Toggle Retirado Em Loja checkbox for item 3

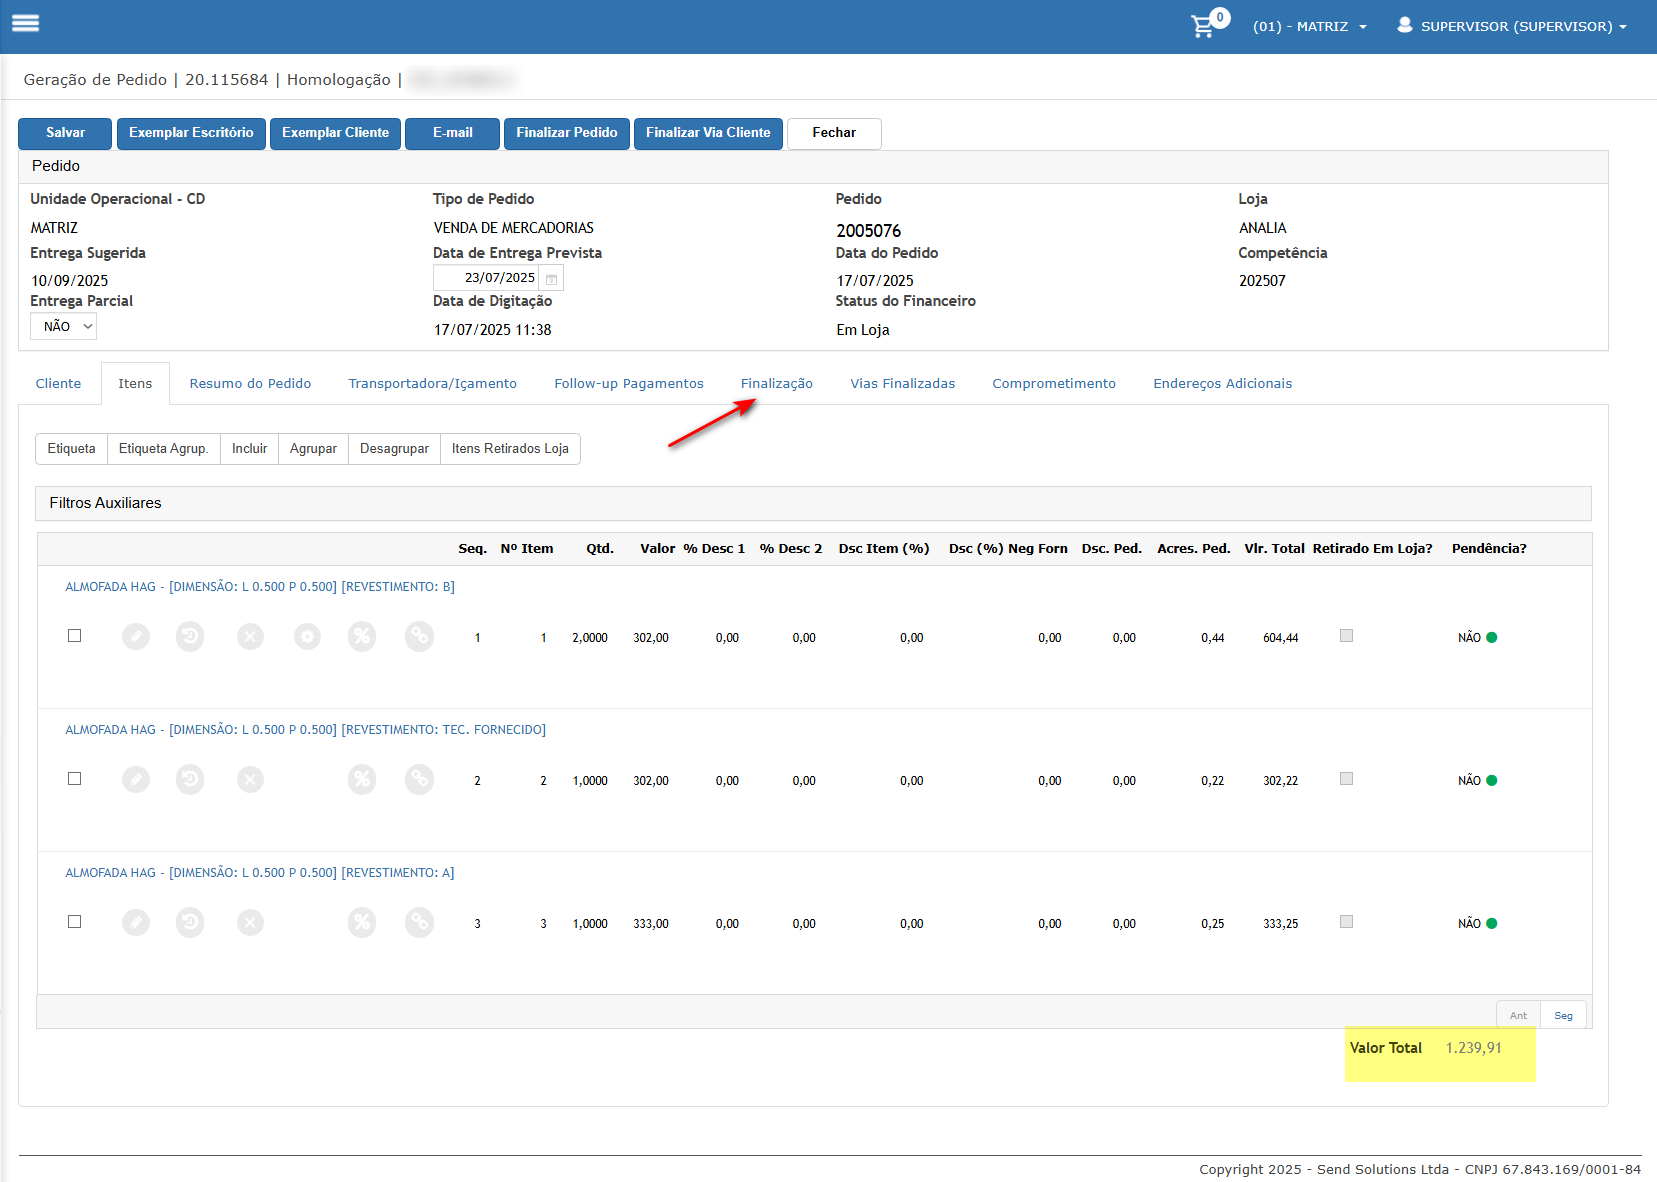1346,922
